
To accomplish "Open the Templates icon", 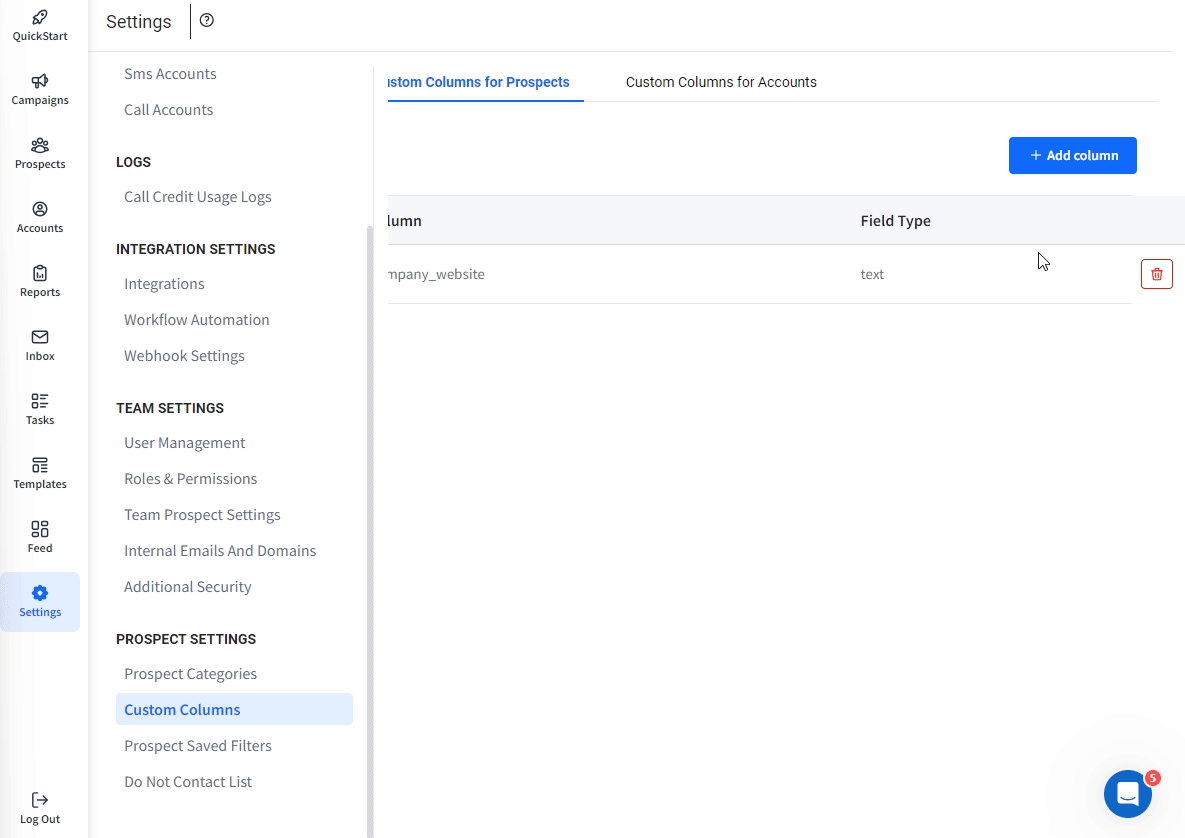I will click(40, 466).
